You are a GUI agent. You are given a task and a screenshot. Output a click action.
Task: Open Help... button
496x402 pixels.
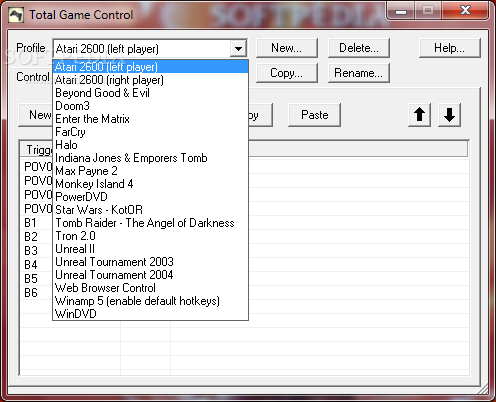coord(449,48)
